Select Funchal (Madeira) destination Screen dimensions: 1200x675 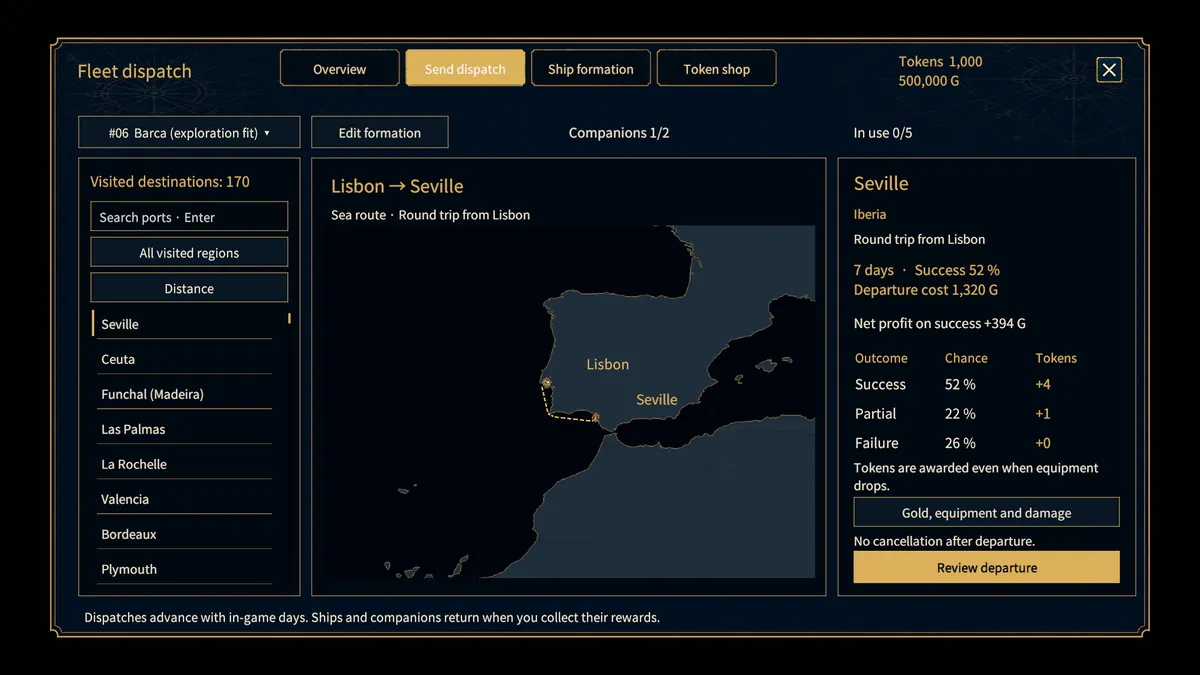click(x=182, y=394)
